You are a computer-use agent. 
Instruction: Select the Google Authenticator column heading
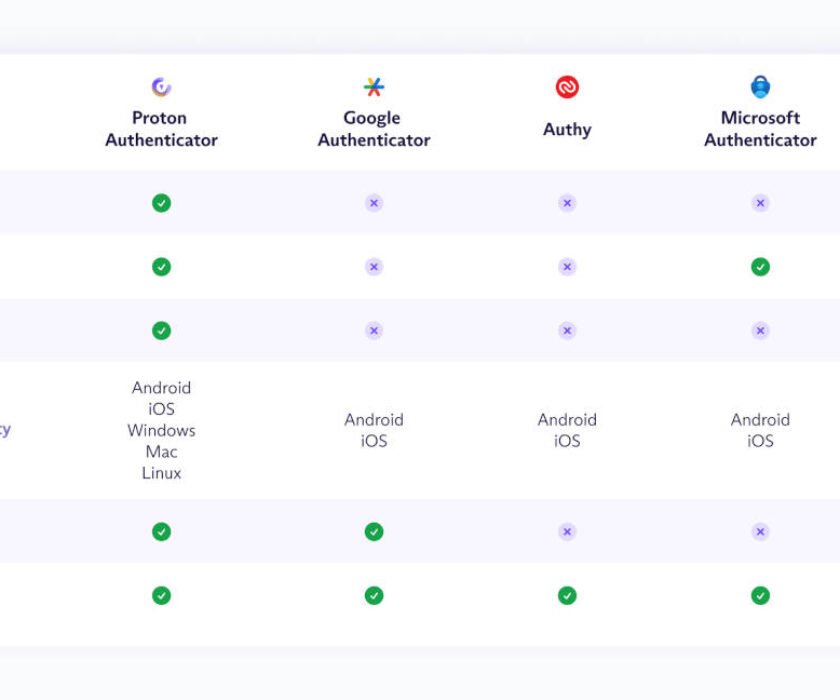(374, 129)
